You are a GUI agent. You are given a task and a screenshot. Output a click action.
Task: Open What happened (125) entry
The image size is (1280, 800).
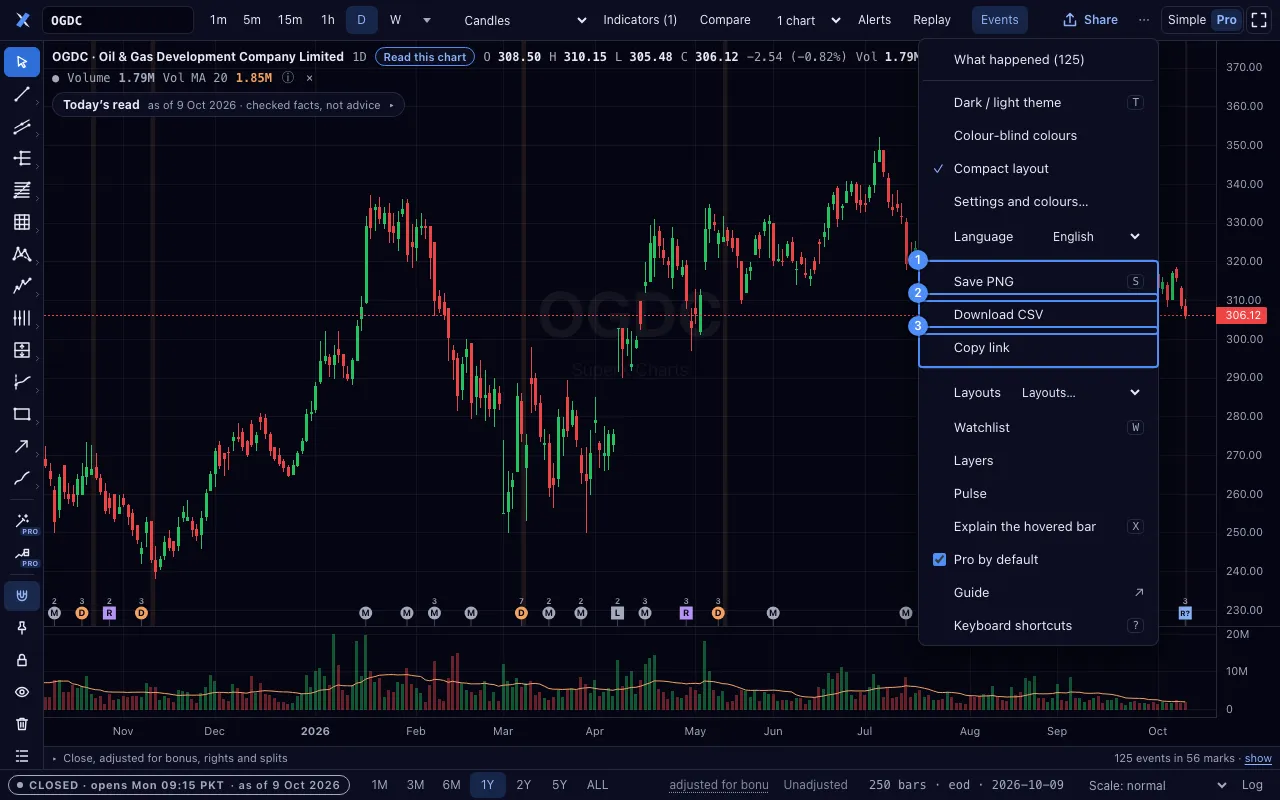pyautogui.click(x=1038, y=59)
